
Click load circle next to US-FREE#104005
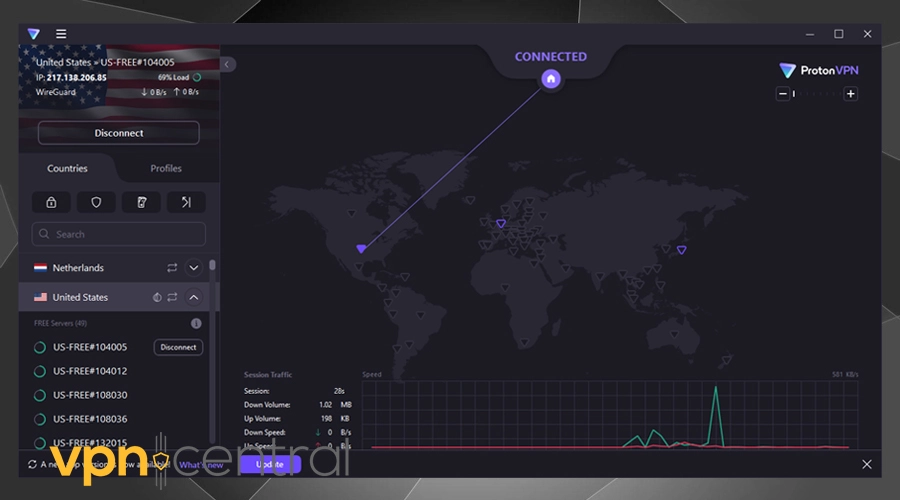40,347
